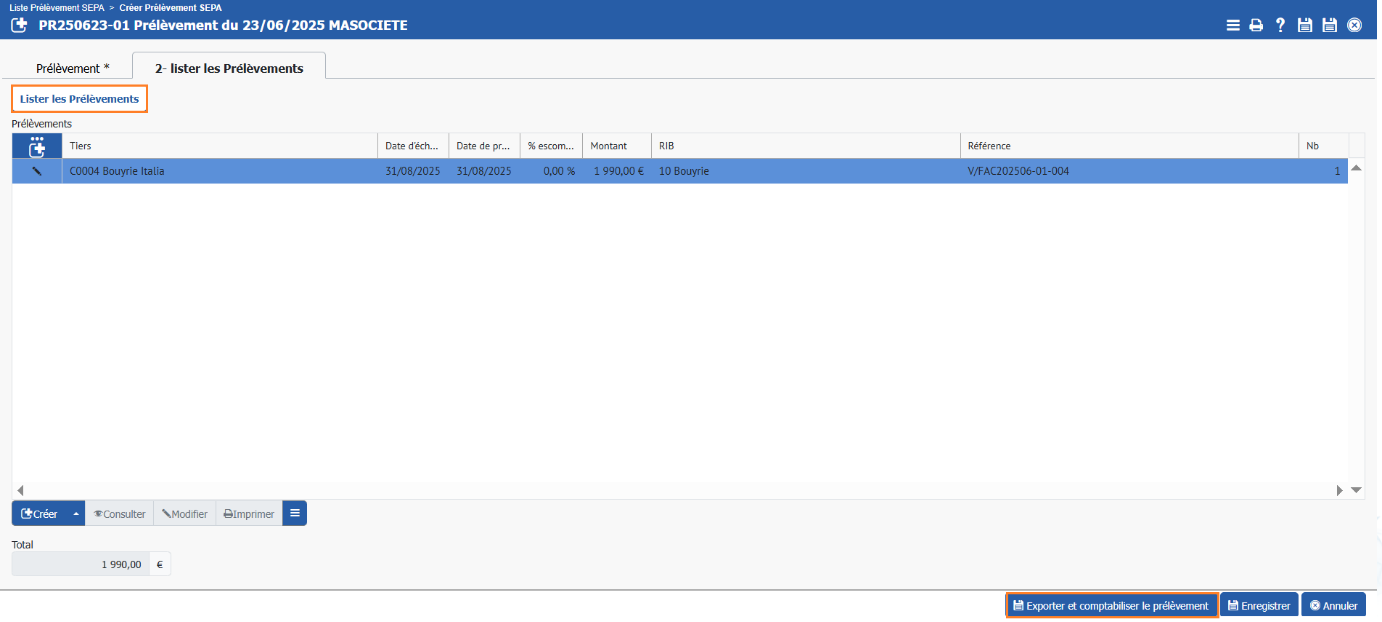Click the add-row icon in the grid header
Viewport: 1382px width, 622px height.
click(37, 147)
